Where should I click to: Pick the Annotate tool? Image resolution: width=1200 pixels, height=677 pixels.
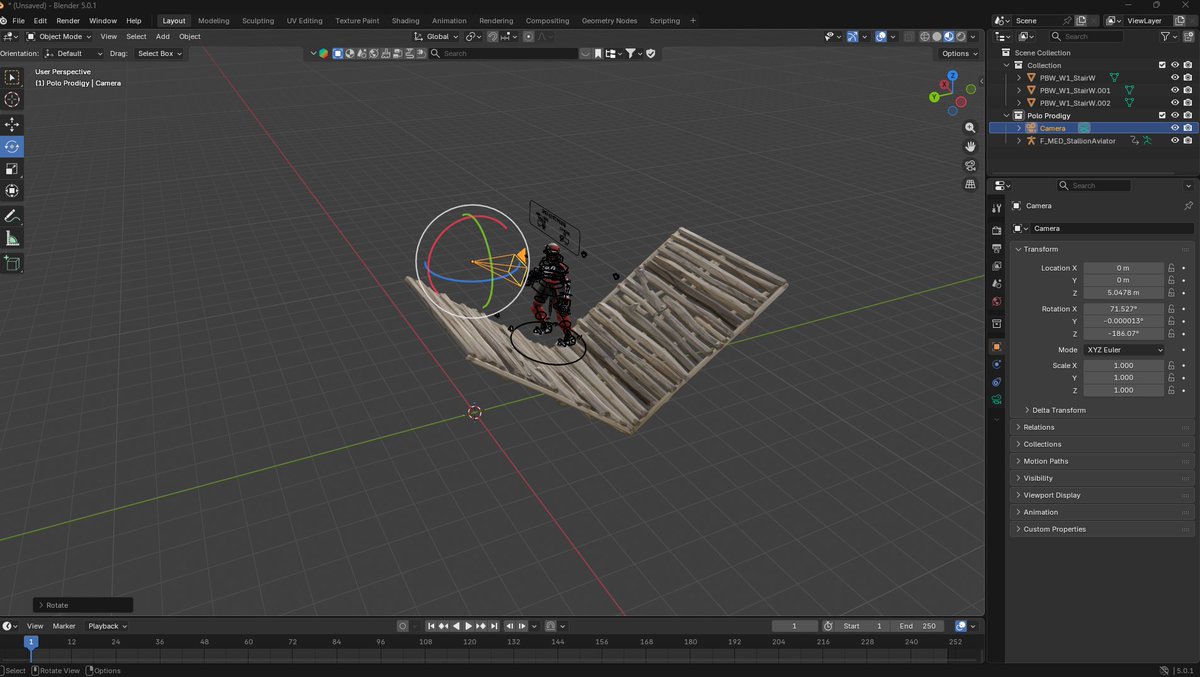pyautogui.click(x=12, y=216)
